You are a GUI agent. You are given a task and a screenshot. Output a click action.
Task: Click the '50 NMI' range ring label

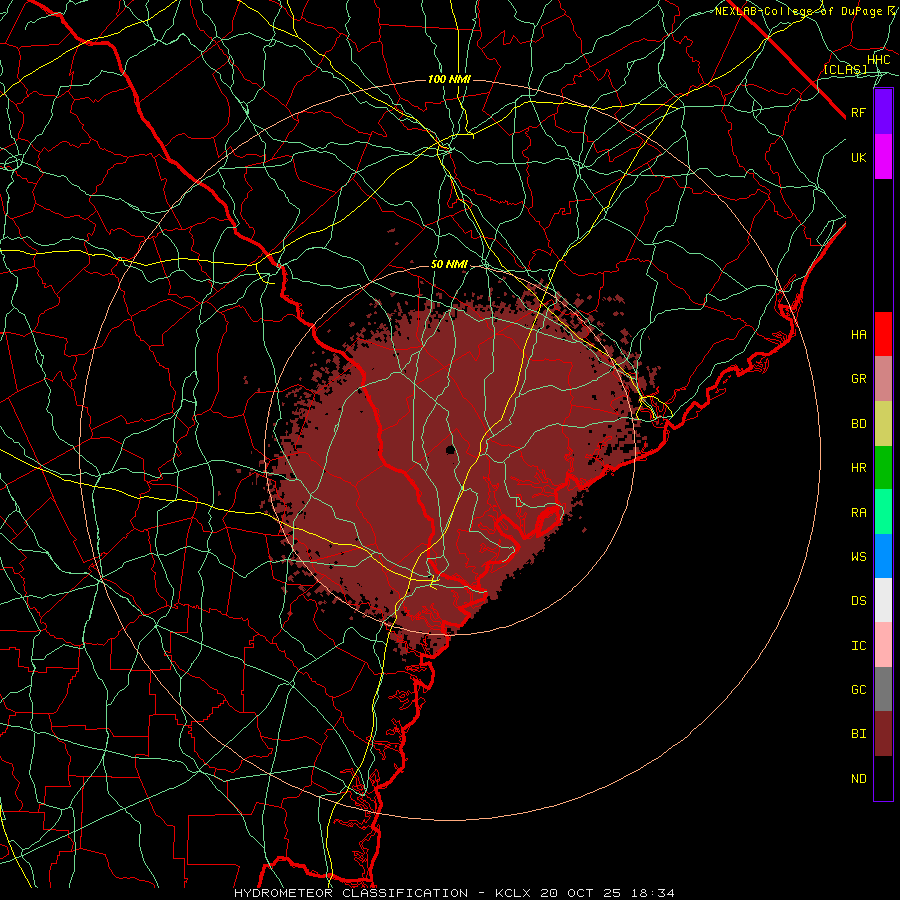click(x=449, y=265)
